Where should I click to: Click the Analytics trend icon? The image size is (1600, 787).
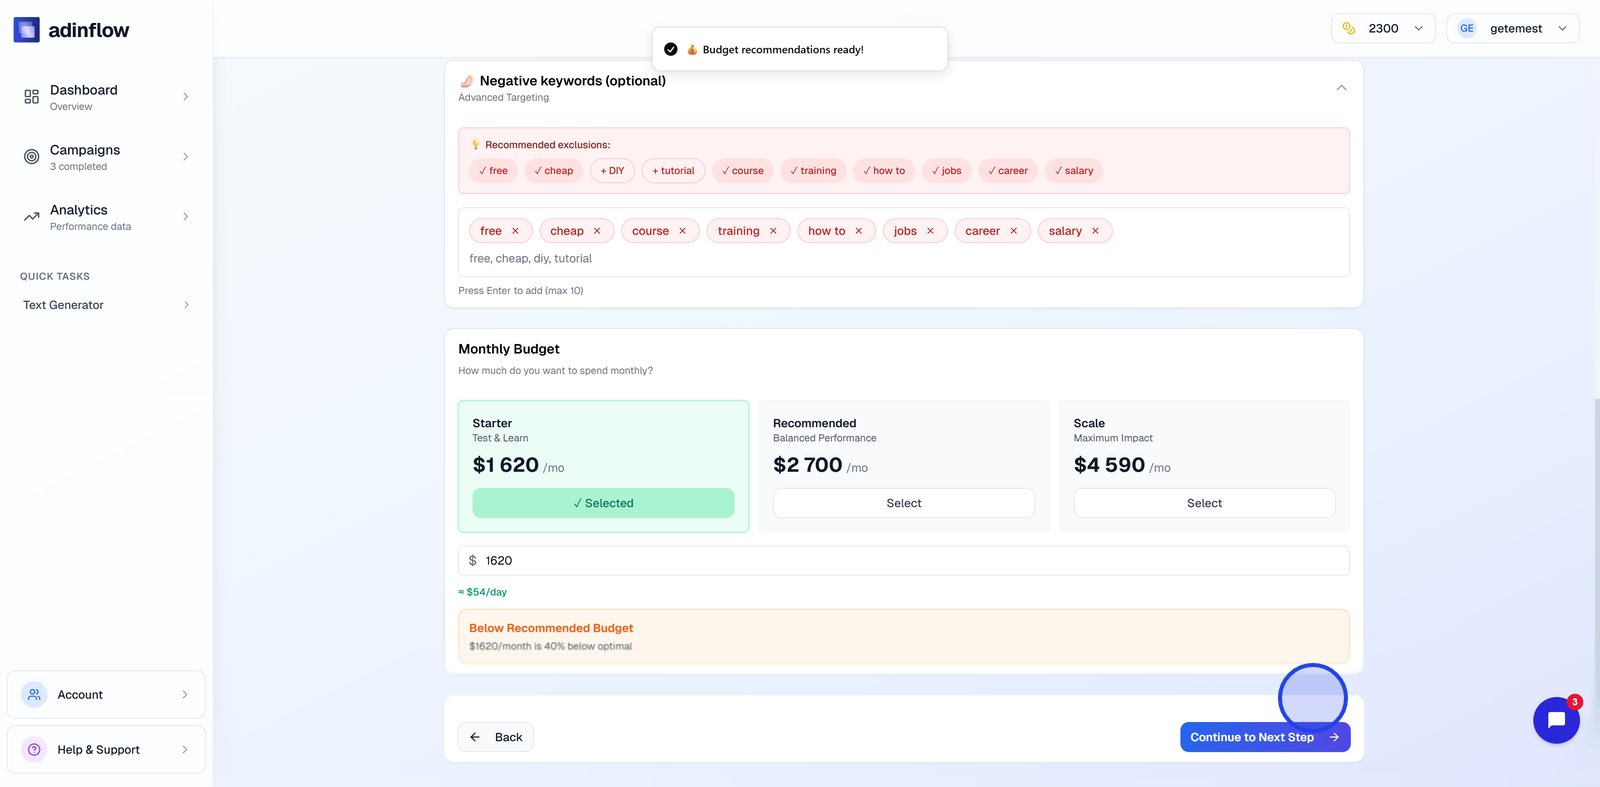click(32, 217)
